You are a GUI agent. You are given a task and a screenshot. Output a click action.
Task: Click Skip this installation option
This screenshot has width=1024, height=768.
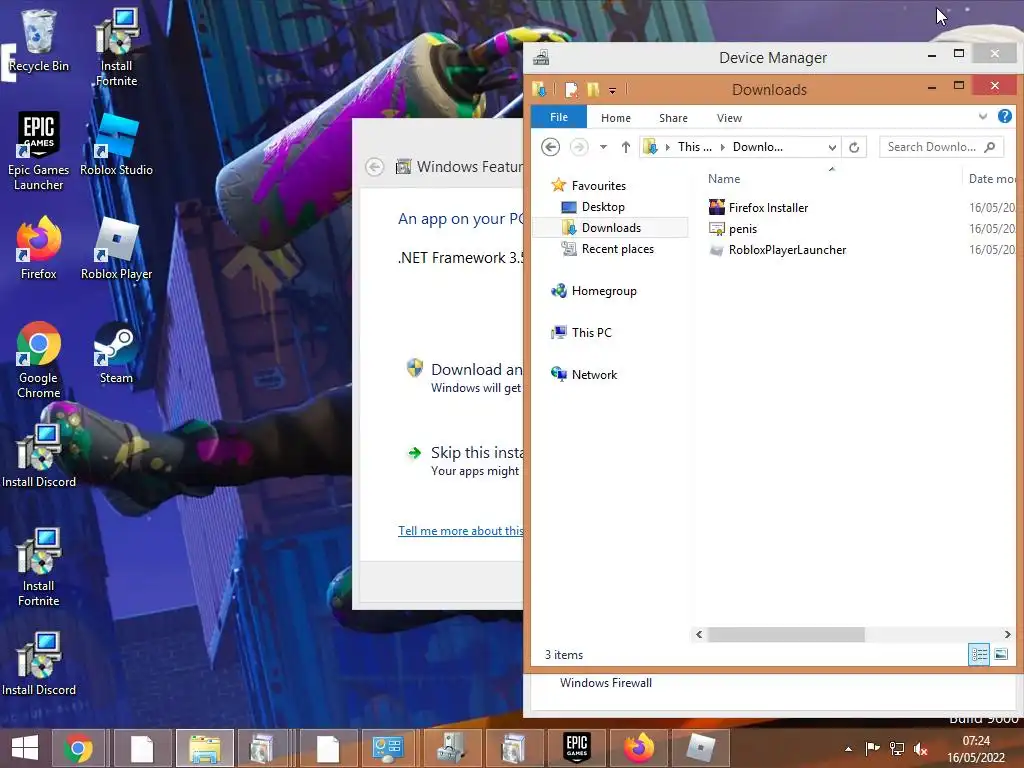point(465,460)
